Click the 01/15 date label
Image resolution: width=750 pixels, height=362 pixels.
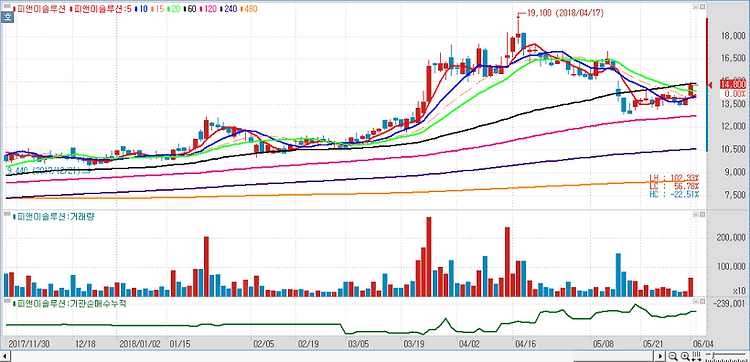click(179, 344)
